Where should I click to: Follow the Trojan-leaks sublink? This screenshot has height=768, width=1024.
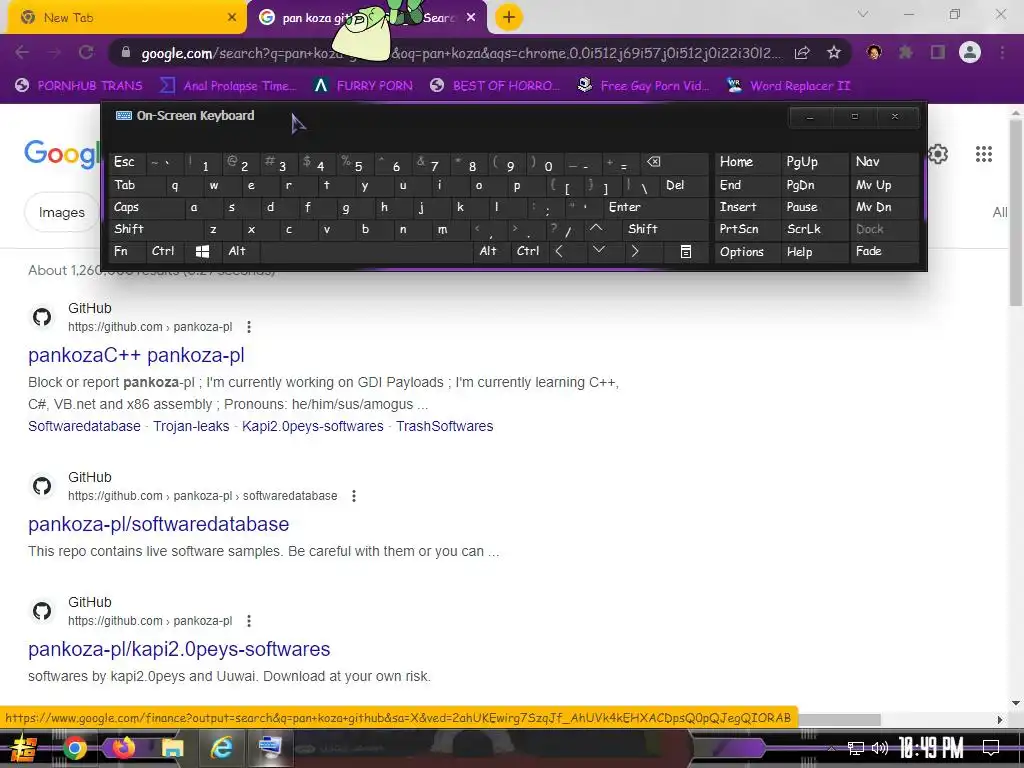click(191, 426)
